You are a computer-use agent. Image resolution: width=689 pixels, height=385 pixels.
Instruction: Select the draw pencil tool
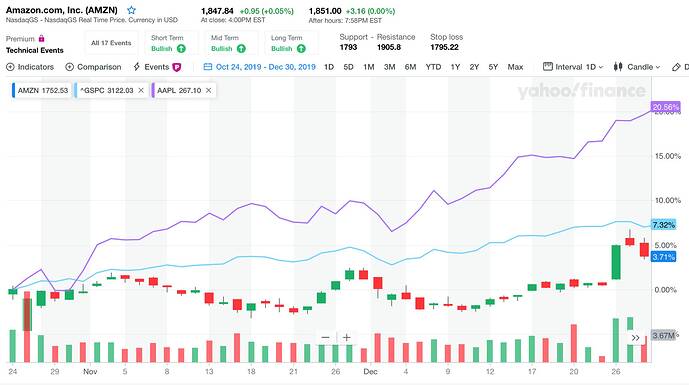pos(676,67)
